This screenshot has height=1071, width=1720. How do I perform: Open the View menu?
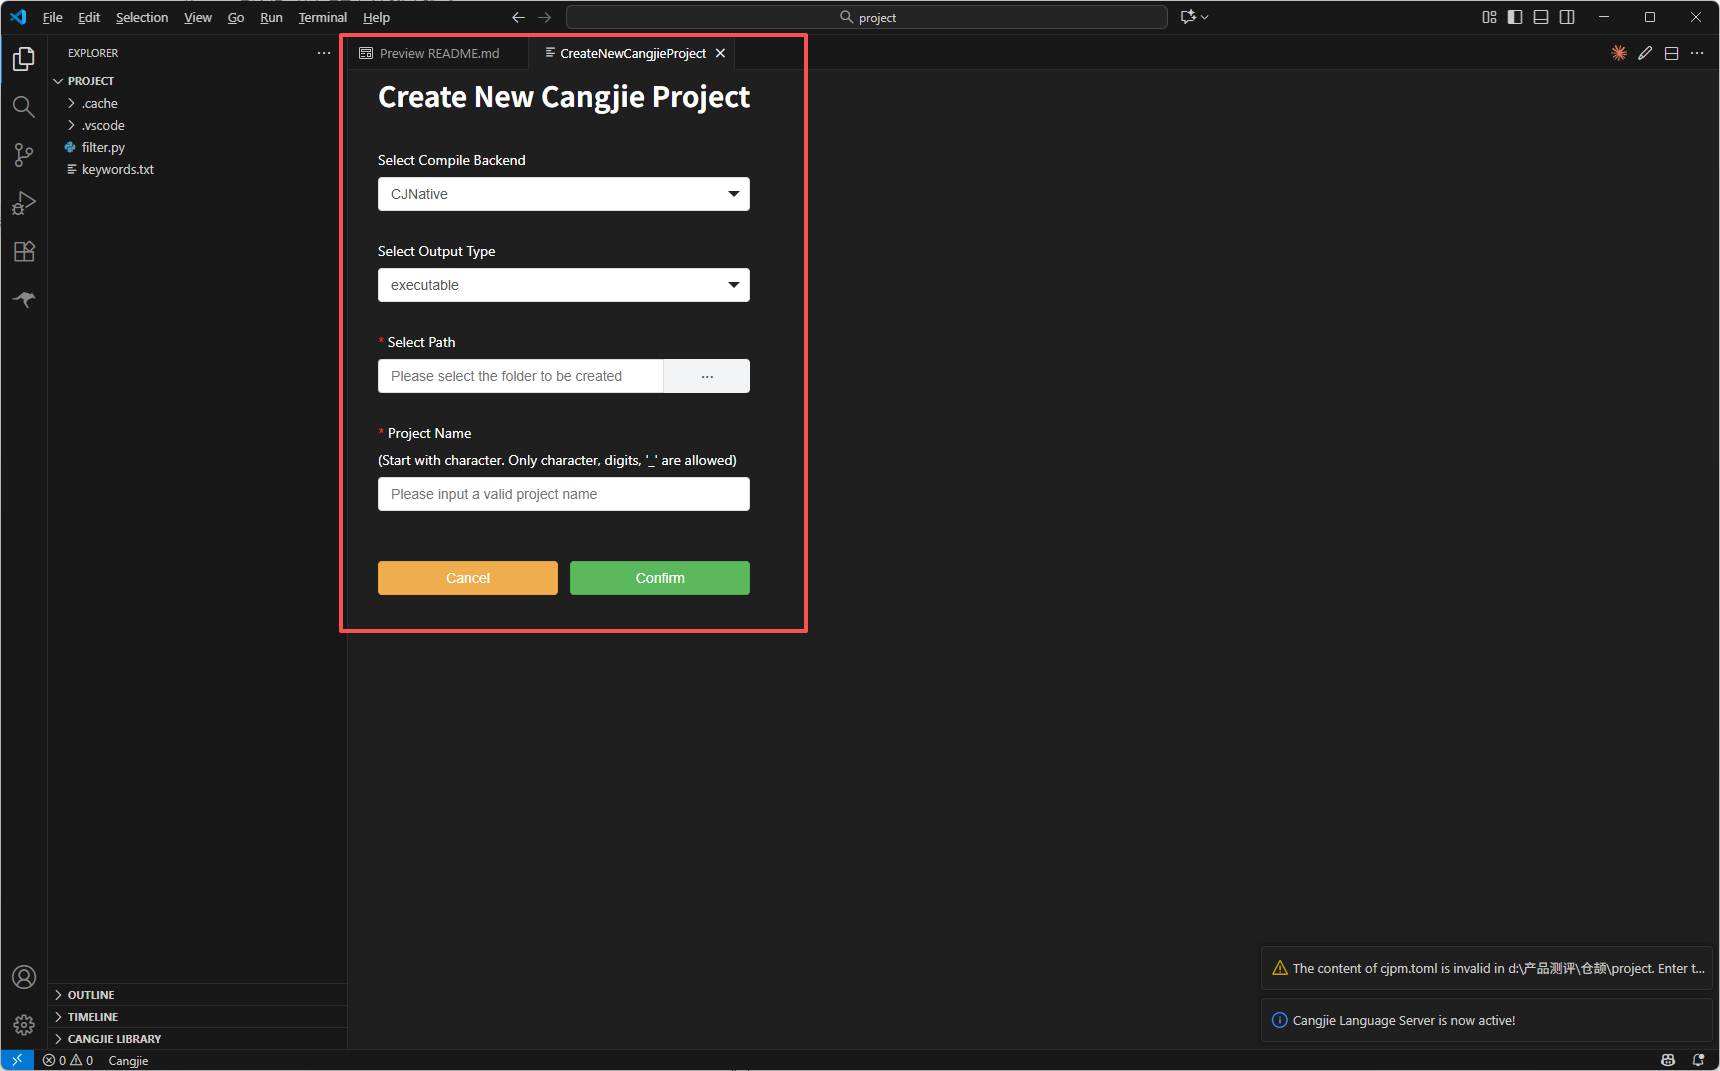point(198,17)
